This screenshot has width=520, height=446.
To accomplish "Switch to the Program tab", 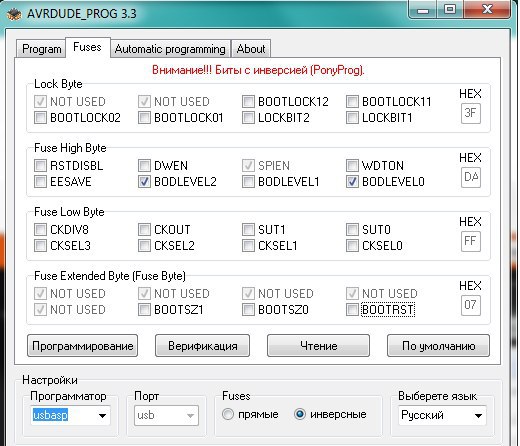I will coord(42,49).
